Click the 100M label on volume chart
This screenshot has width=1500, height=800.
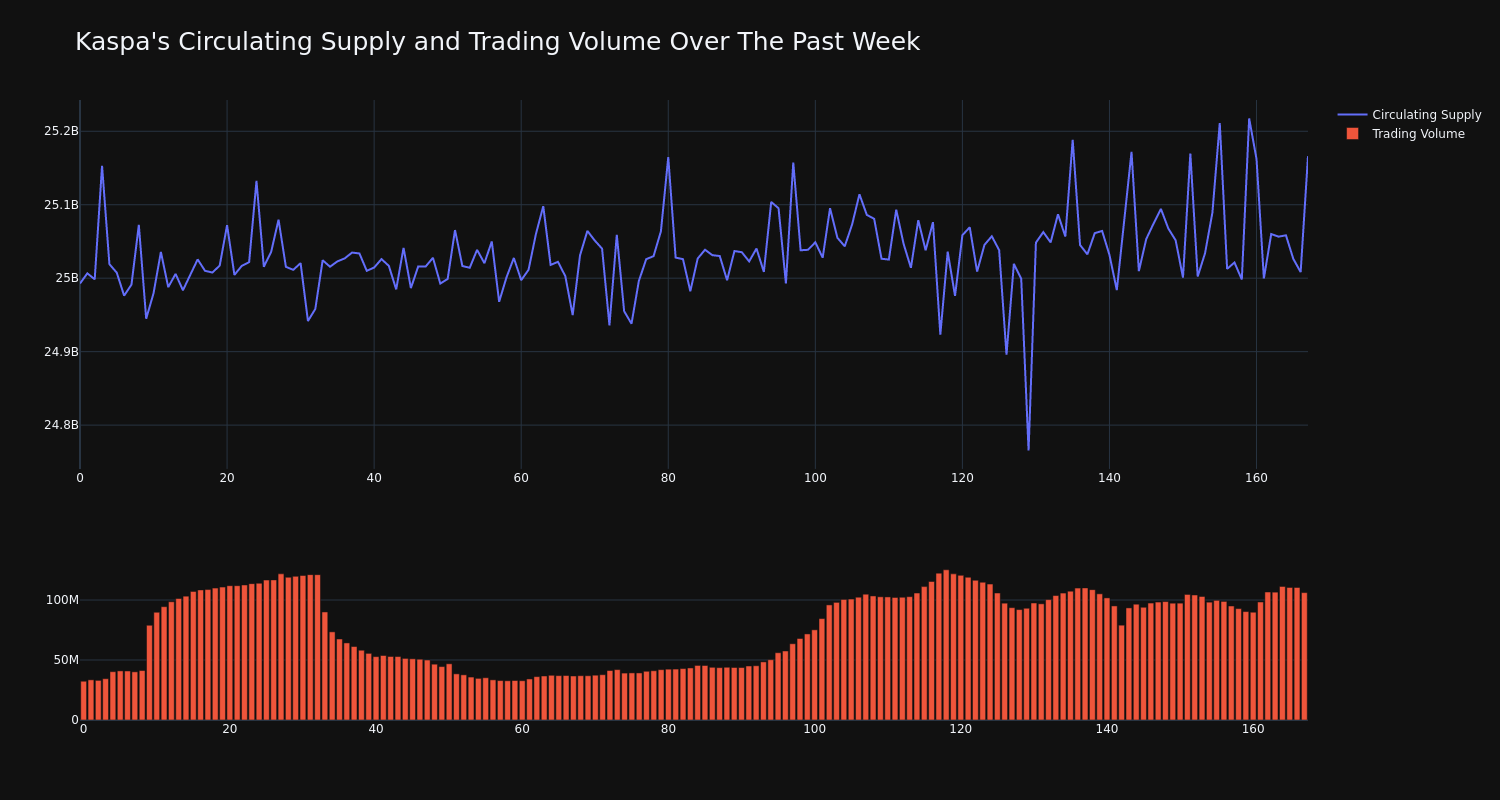[62, 600]
